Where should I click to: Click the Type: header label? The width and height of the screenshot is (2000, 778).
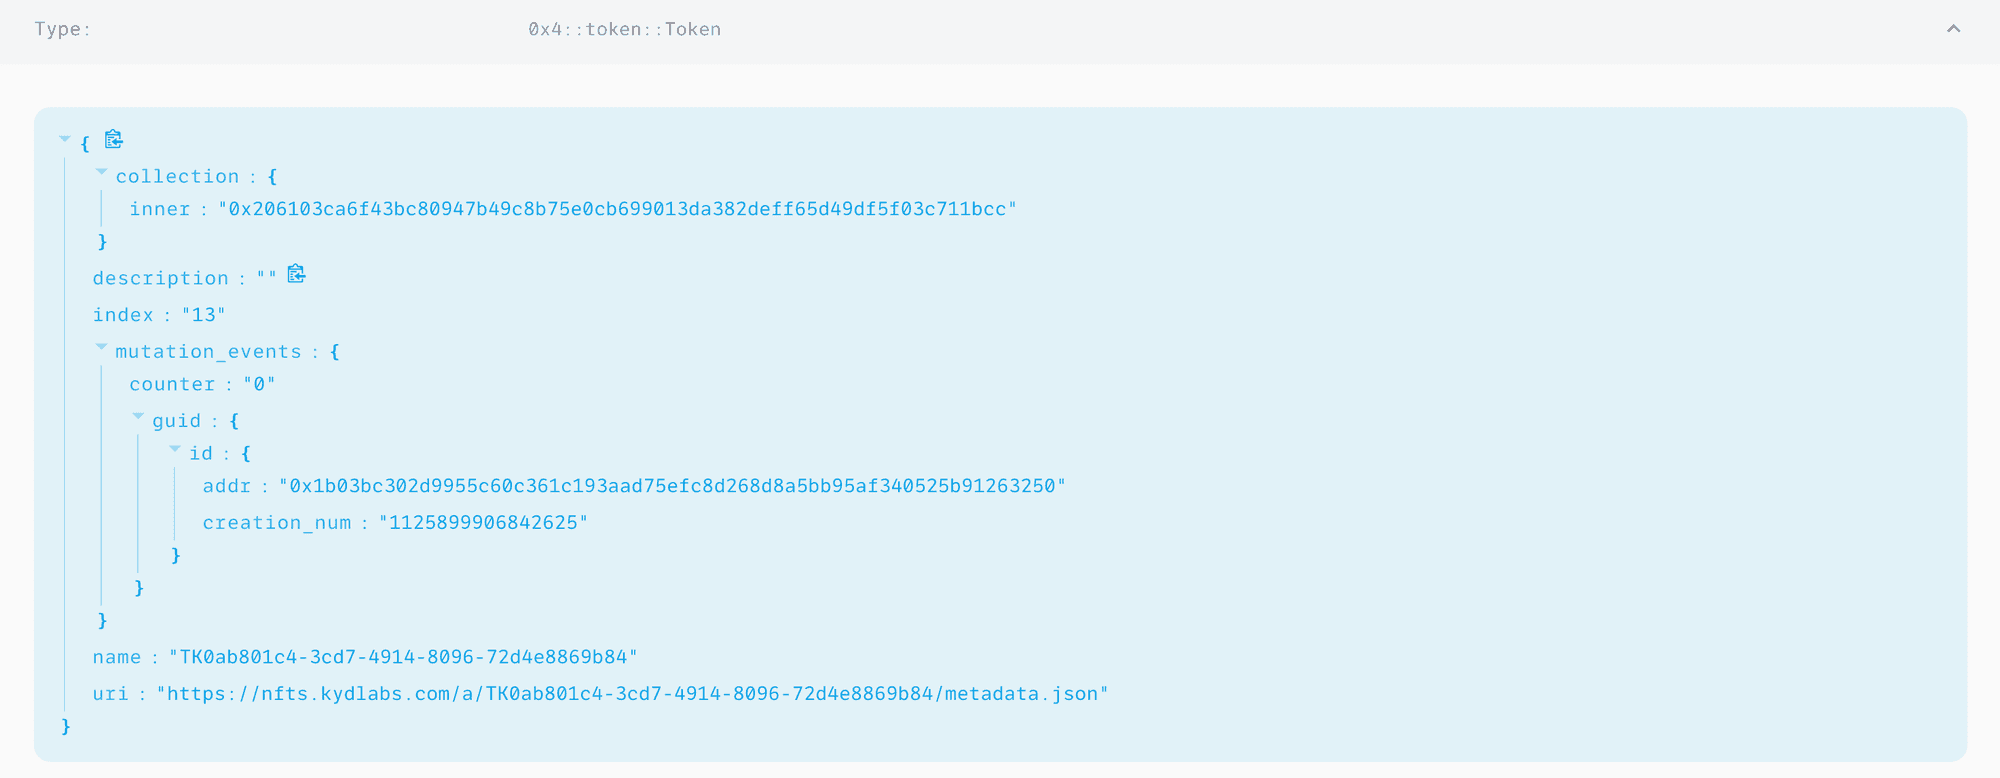point(62,29)
